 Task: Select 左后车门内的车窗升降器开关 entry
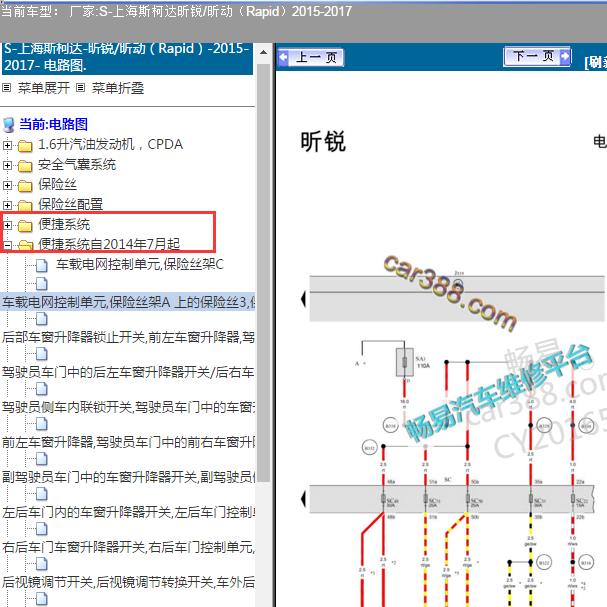[128, 512]
